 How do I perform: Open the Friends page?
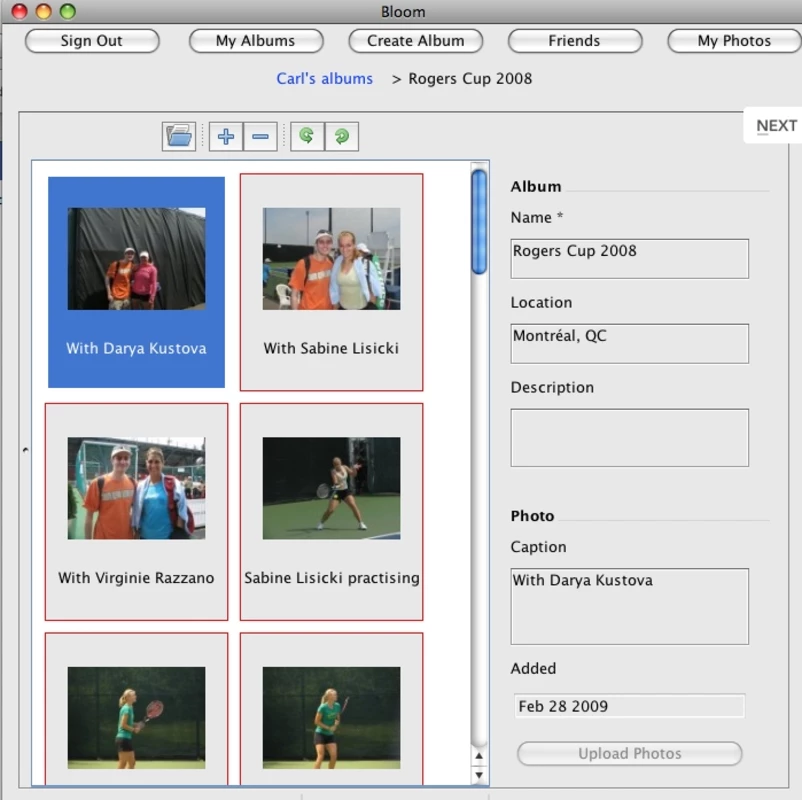coord(575,41)
